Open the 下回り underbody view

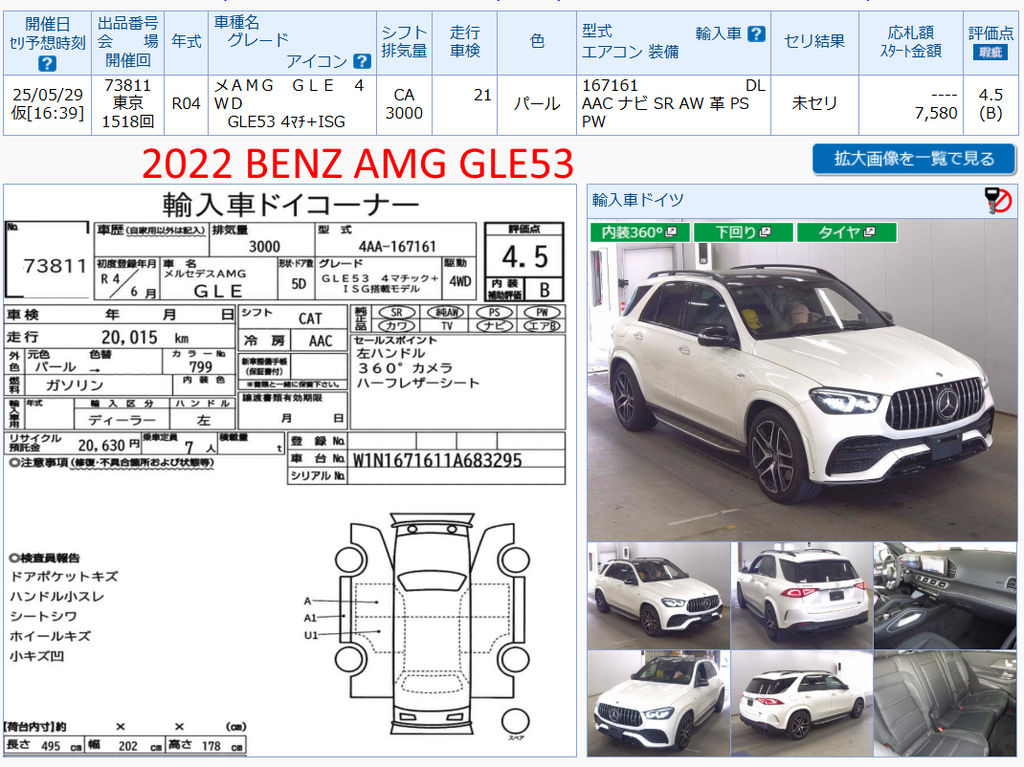pos(743,232)
